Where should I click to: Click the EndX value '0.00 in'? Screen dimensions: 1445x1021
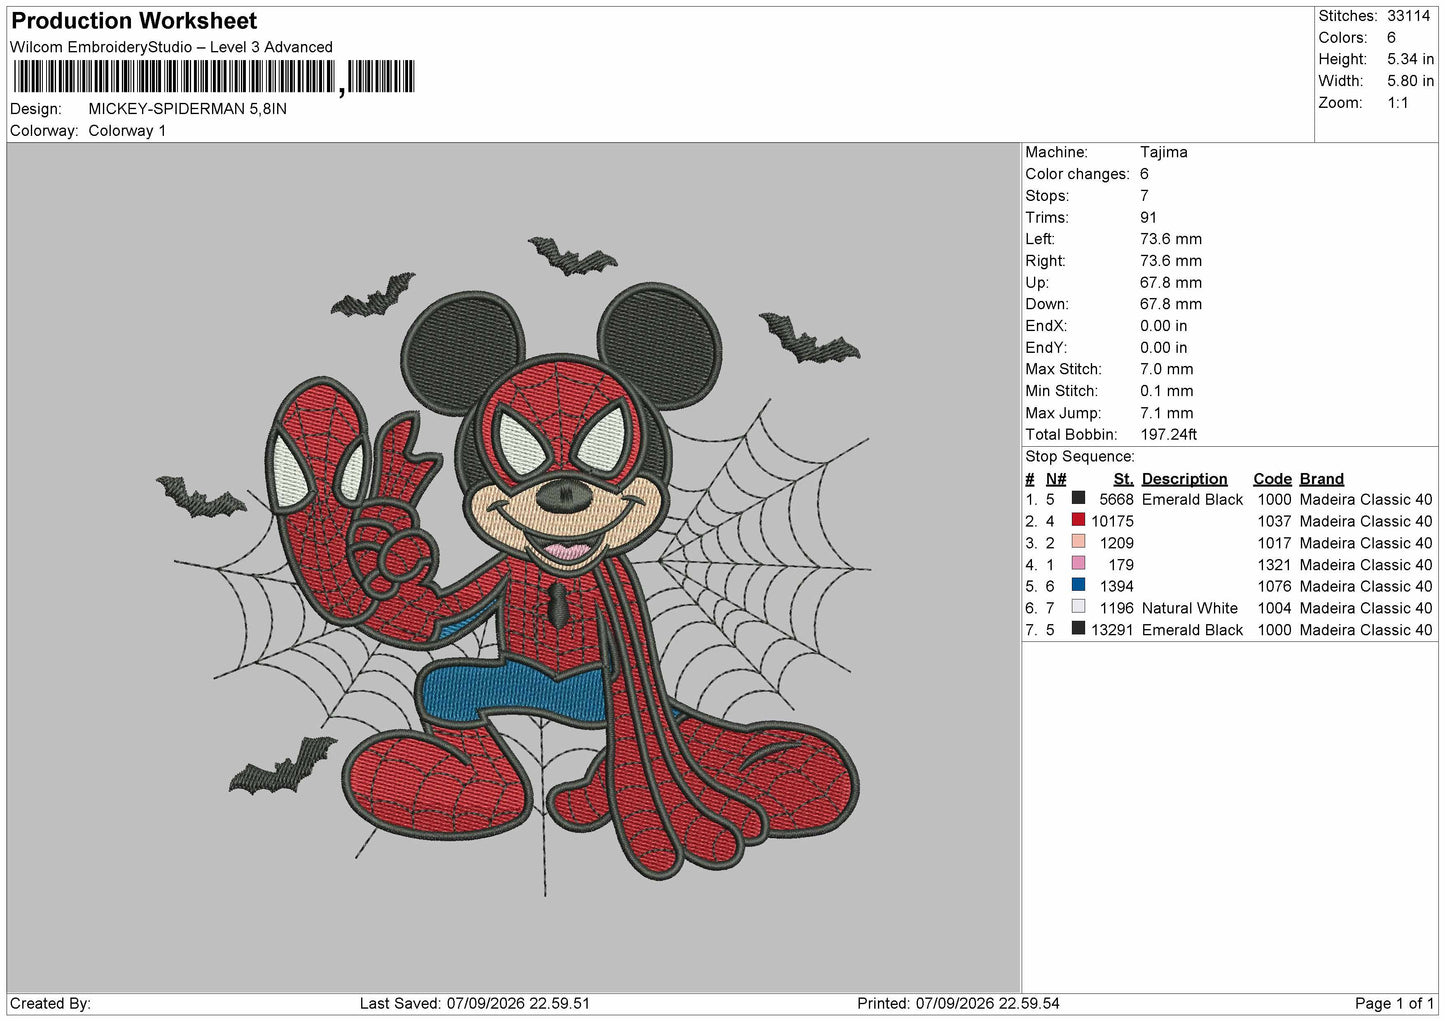point(1164,326)
